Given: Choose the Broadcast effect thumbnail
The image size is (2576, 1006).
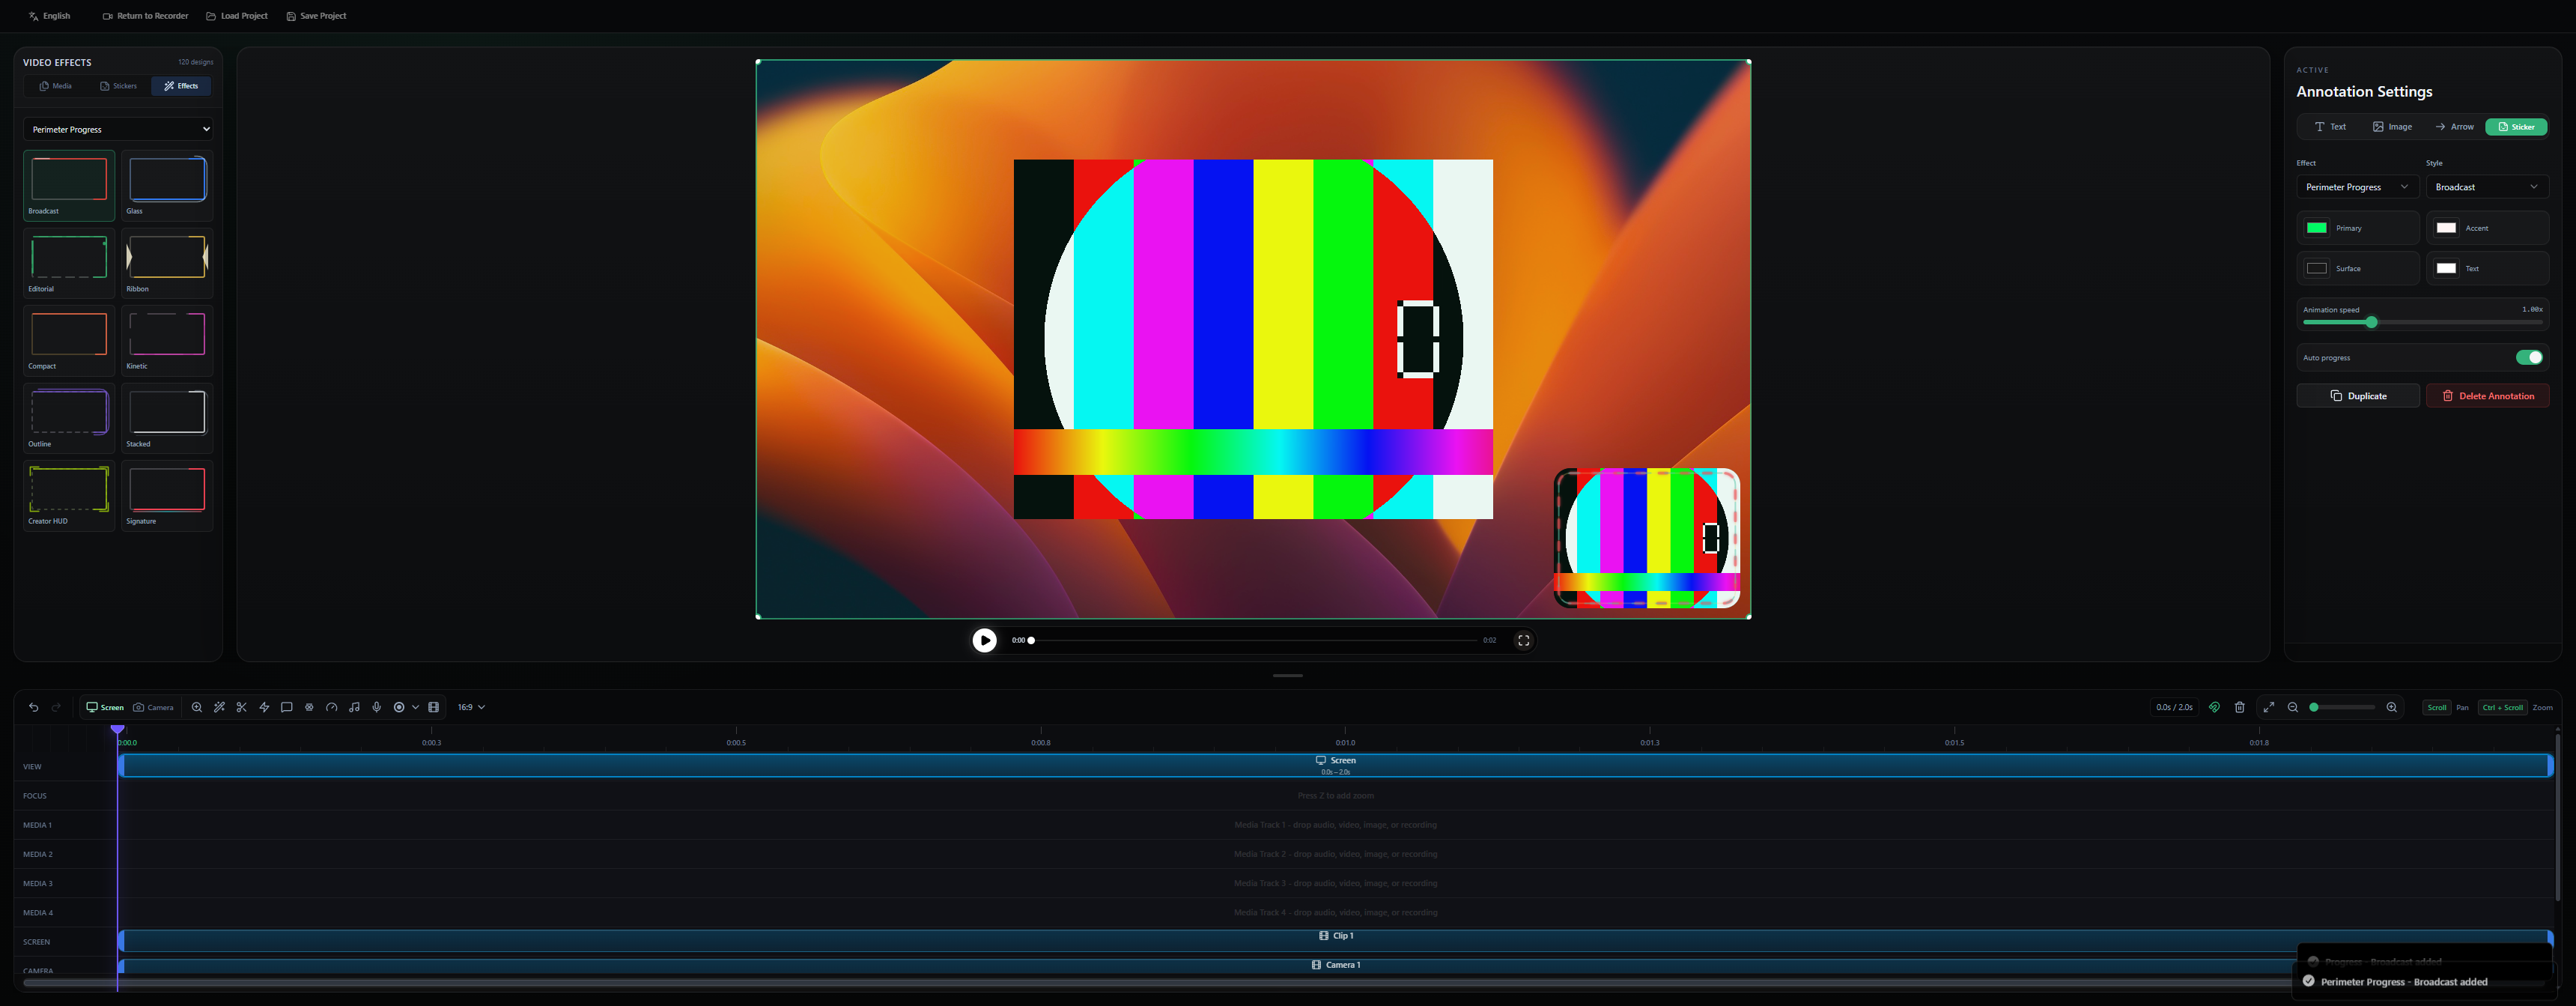Looking at the screenshot, I should point(69,185).
